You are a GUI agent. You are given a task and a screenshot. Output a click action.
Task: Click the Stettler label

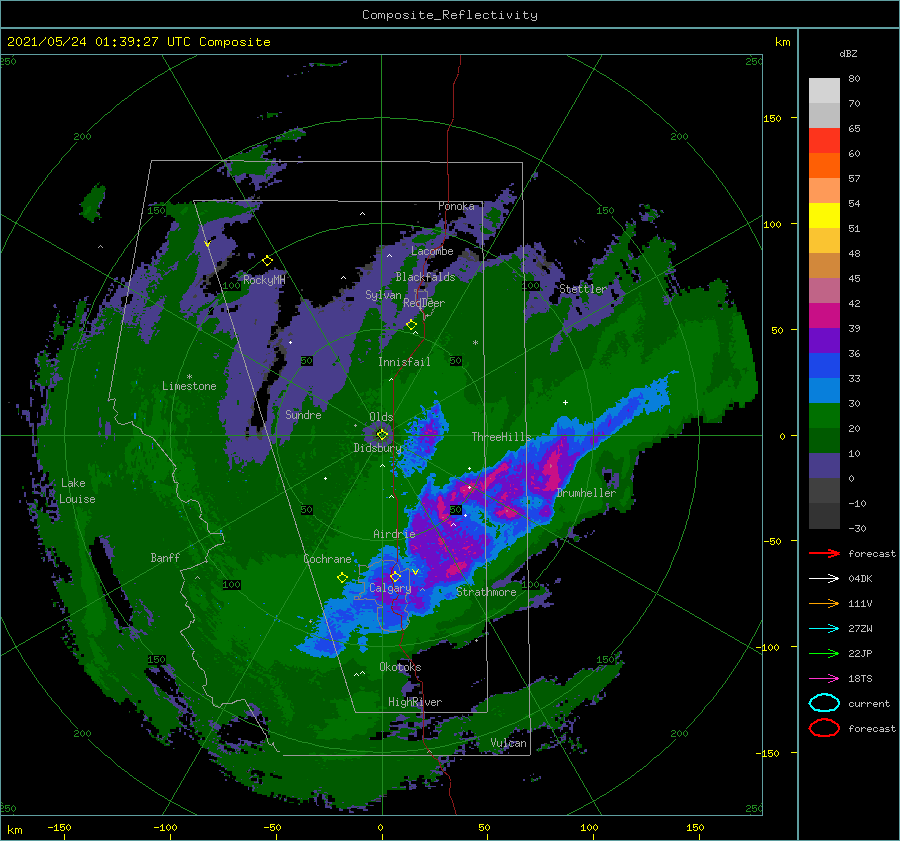point(583,289)
